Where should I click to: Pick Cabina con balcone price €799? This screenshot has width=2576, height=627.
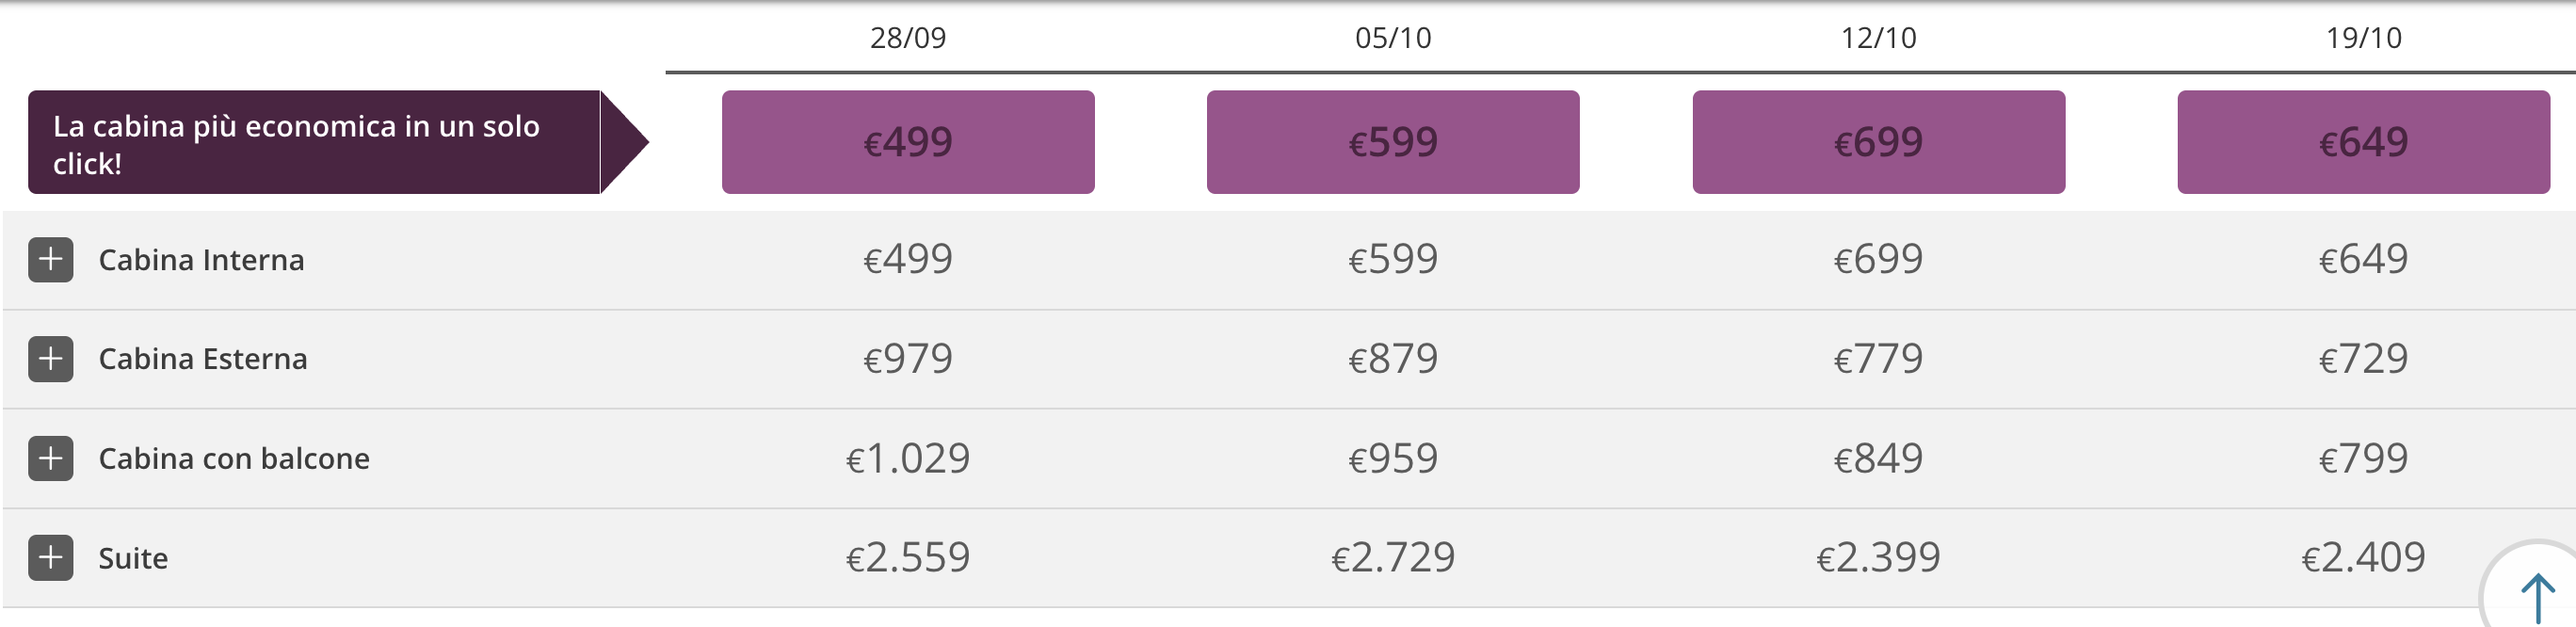tap(2363, 458)
